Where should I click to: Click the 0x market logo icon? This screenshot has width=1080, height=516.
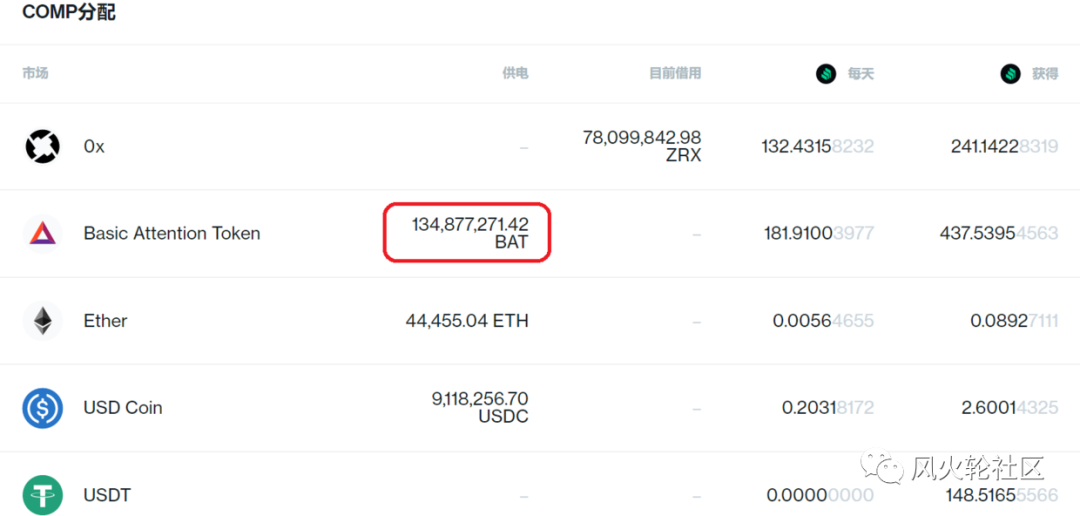[43, 147]
